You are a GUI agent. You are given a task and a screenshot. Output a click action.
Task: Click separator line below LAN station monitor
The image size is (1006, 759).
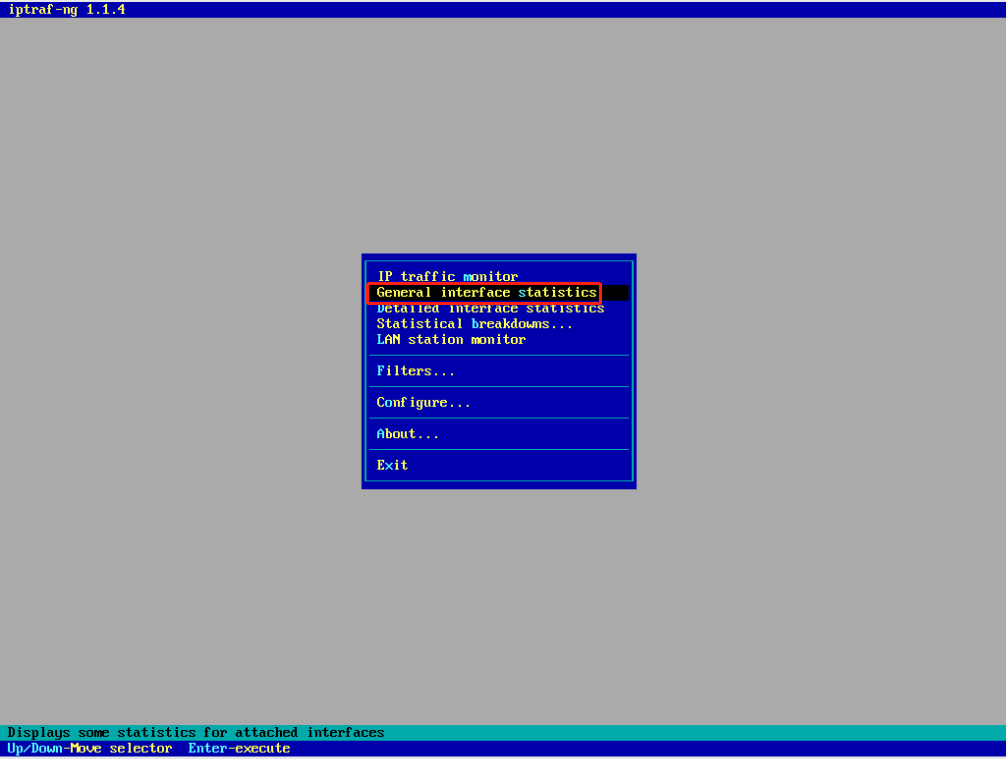(x=499, y=355)
